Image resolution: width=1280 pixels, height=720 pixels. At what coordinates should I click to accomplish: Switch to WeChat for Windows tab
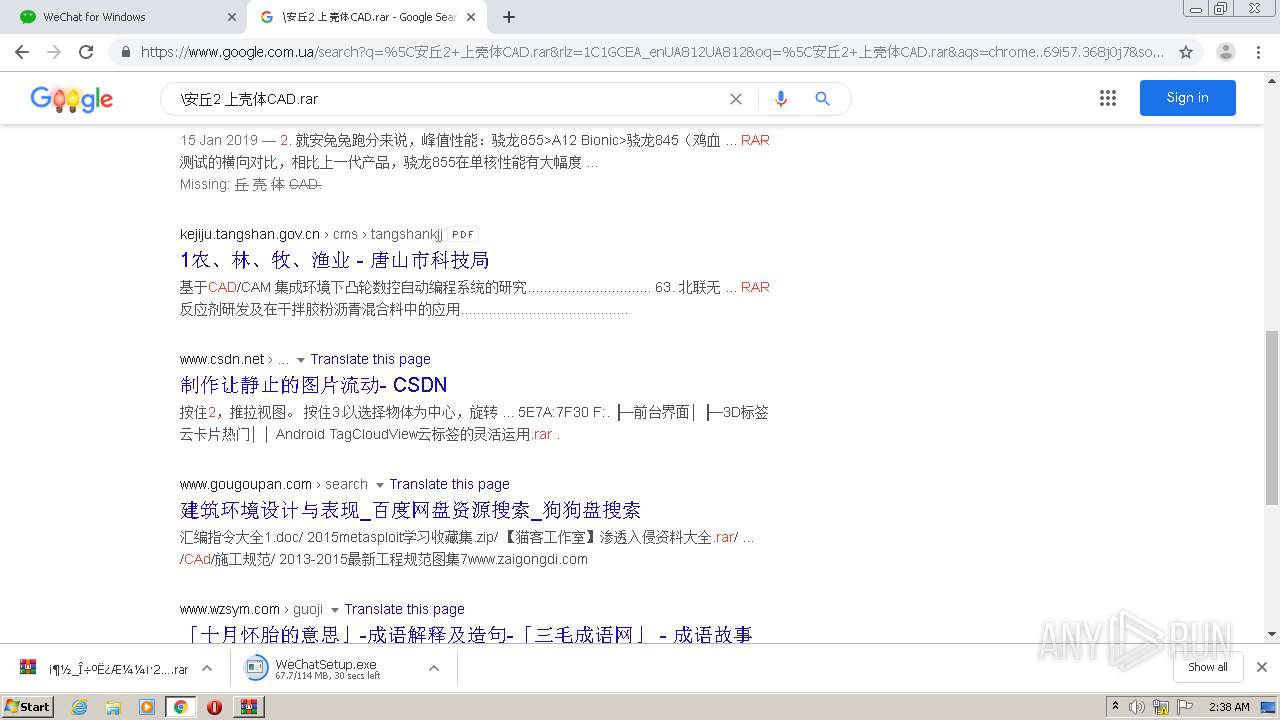pos(125,17)
